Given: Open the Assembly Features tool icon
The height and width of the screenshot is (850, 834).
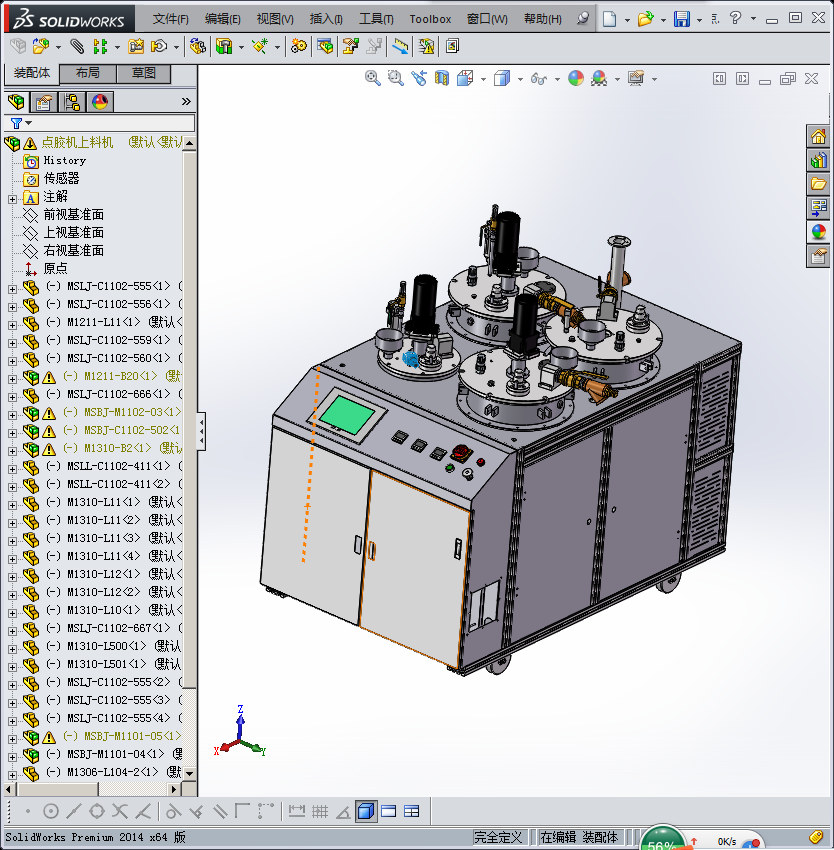Looking at the screenshot, I should [224, 47].
